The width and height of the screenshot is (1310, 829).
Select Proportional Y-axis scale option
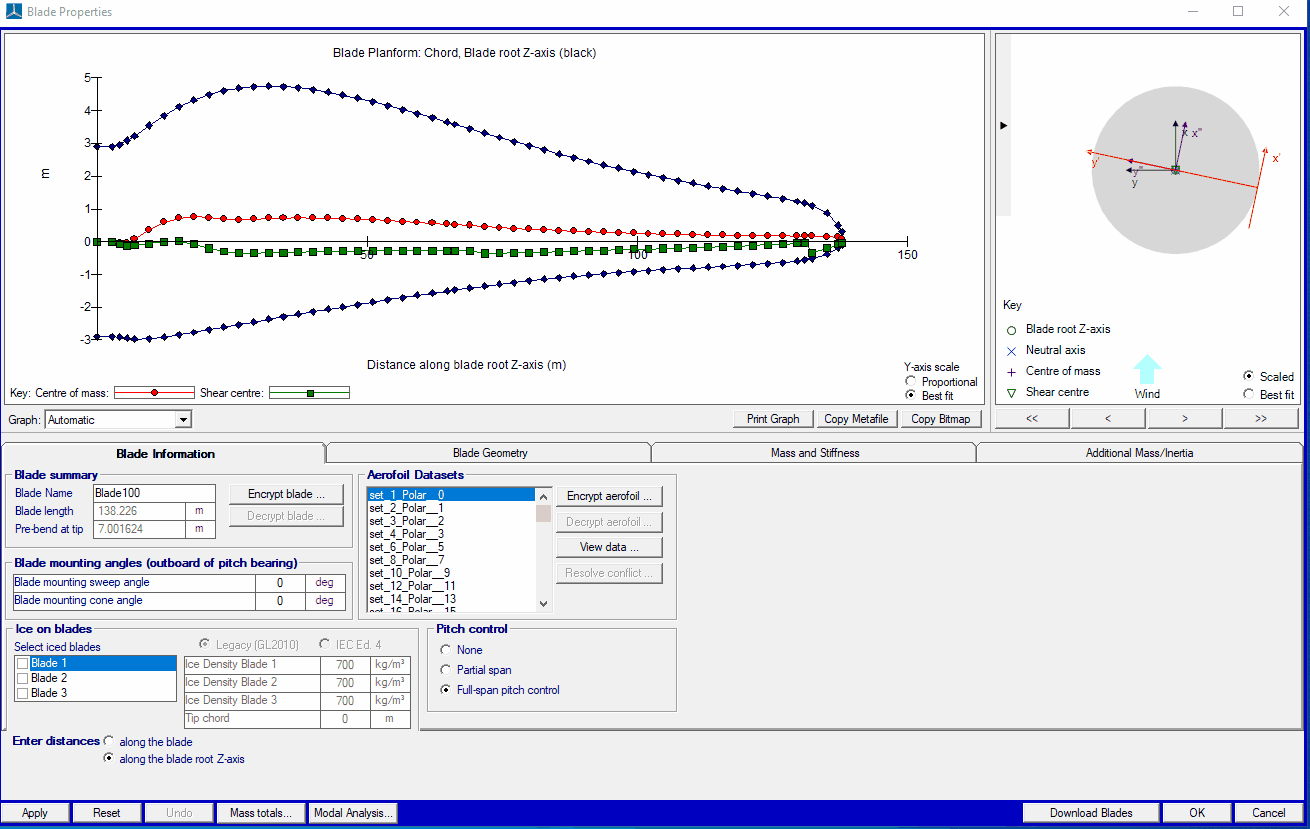910,382
